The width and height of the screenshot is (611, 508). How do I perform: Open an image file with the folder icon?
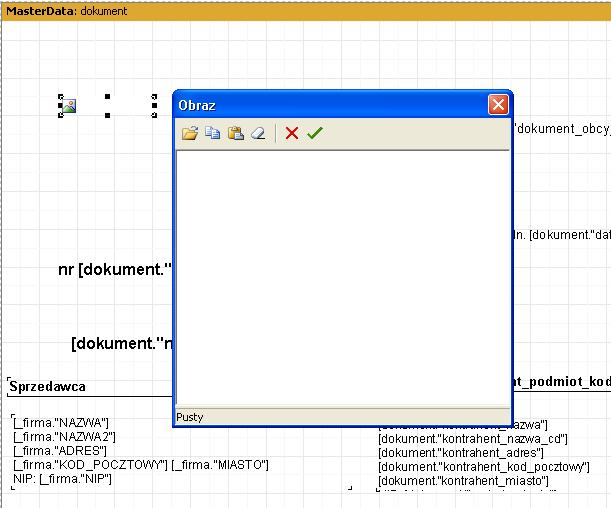point(189,133)
